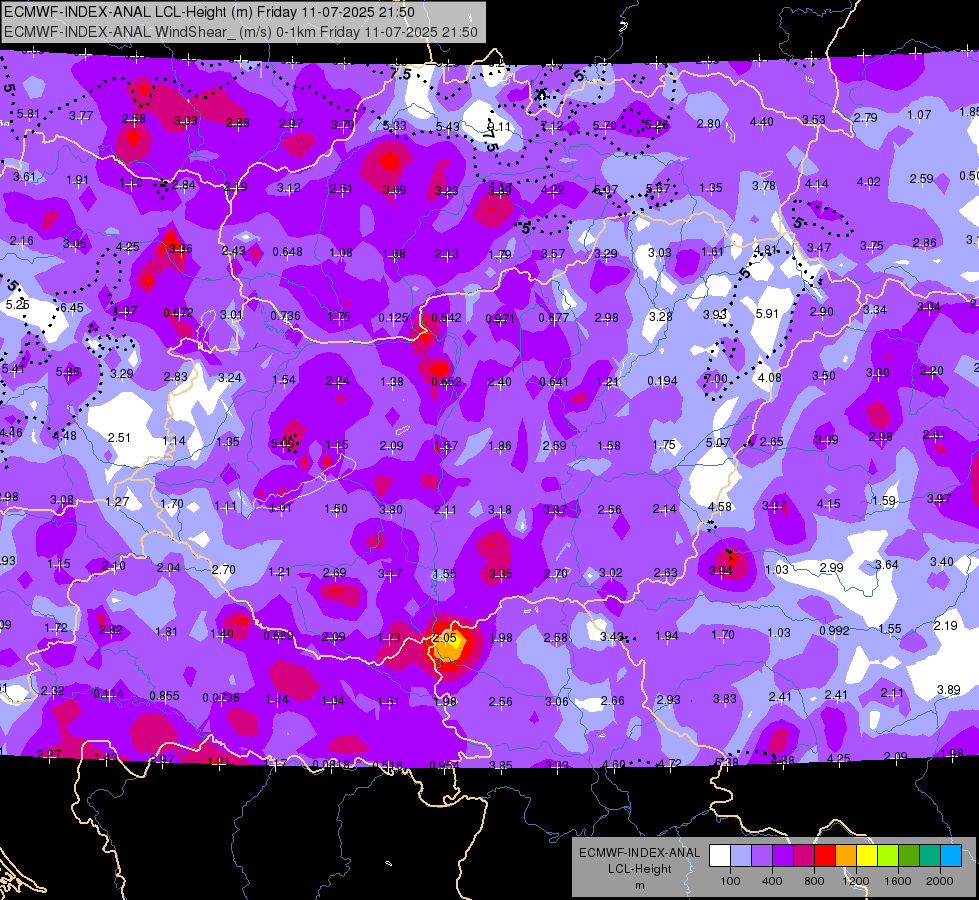Click the red legend swatch

tap(825, 856)
